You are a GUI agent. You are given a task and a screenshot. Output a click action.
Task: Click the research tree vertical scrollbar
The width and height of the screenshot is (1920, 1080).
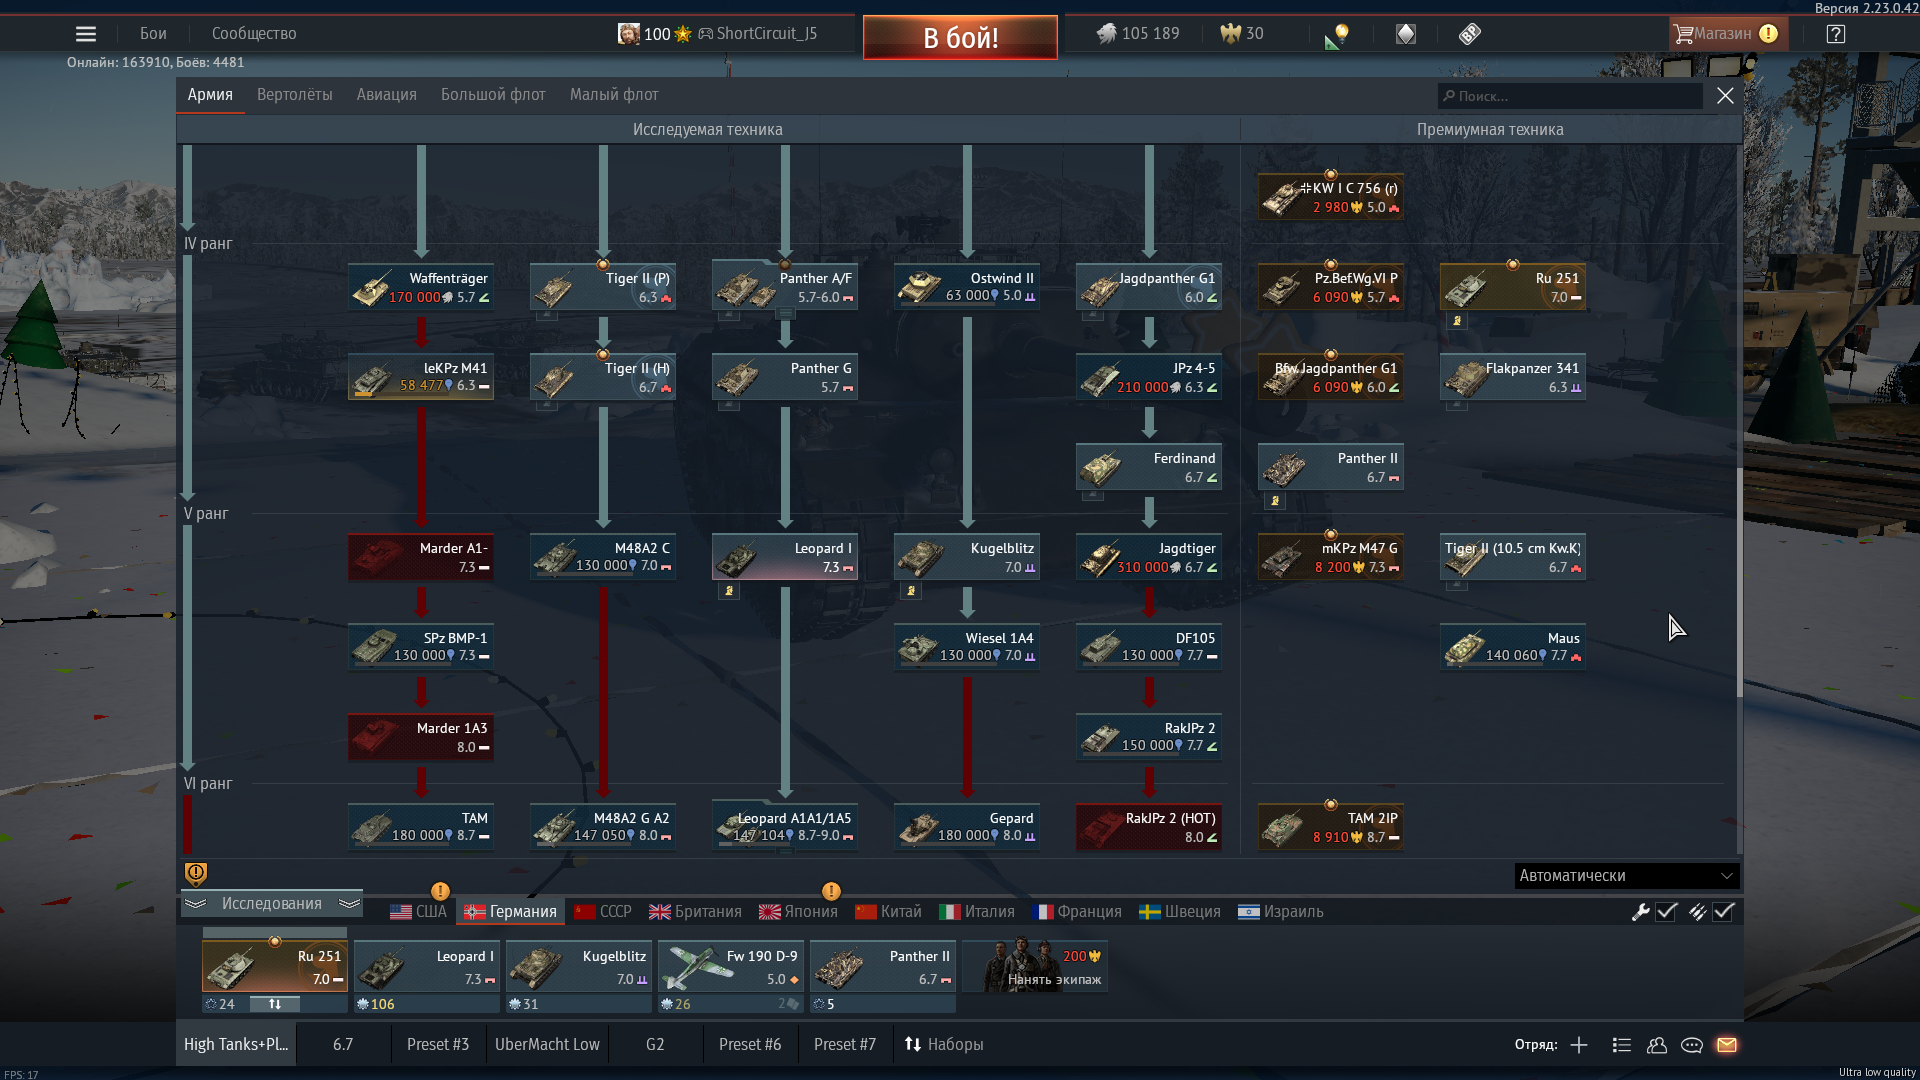pos(1739,582)
